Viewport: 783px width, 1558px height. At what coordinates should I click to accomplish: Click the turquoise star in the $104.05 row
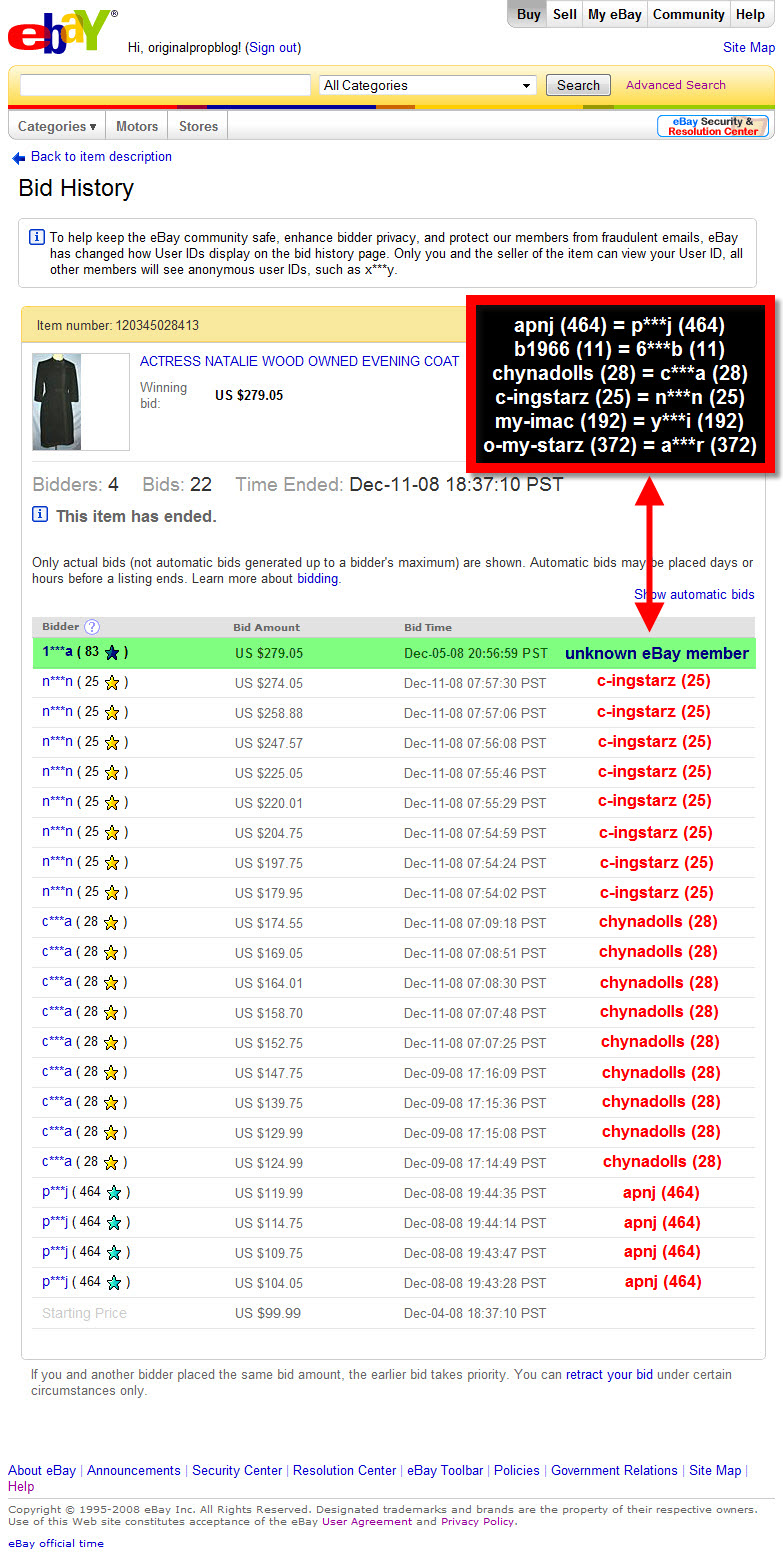click(x=114, y=1283)
